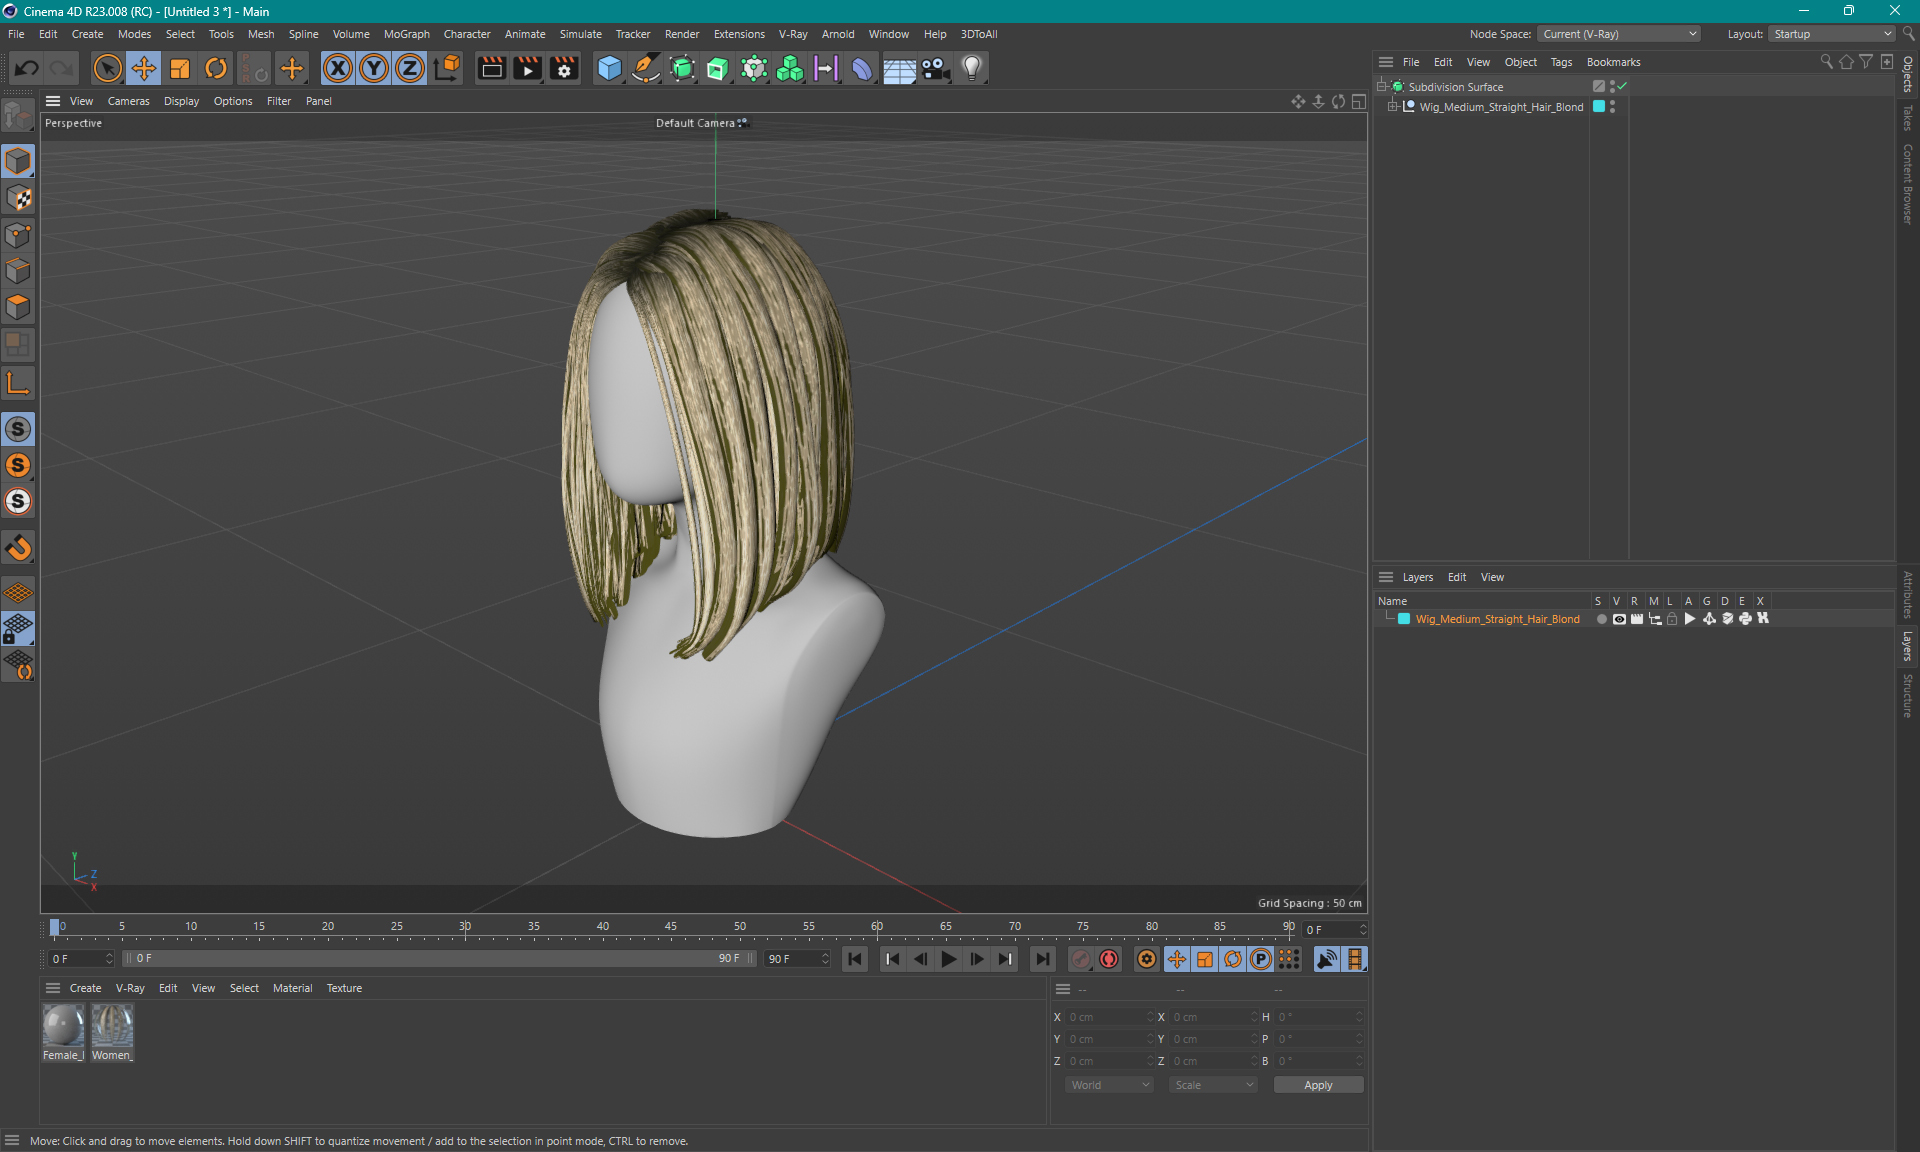Viewport: 1920px width, 1152px height.
Task: Switch to Texture mode icon
Action: coord(18,198)
